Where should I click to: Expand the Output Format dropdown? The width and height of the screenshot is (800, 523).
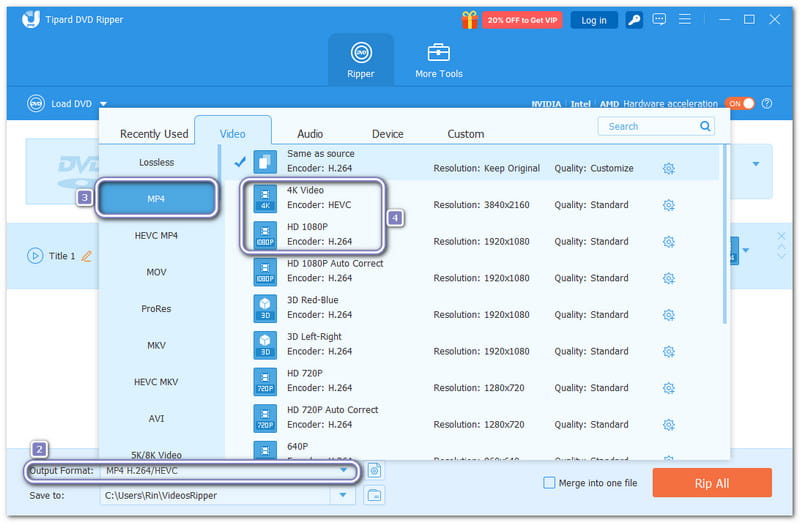point(344,470)
